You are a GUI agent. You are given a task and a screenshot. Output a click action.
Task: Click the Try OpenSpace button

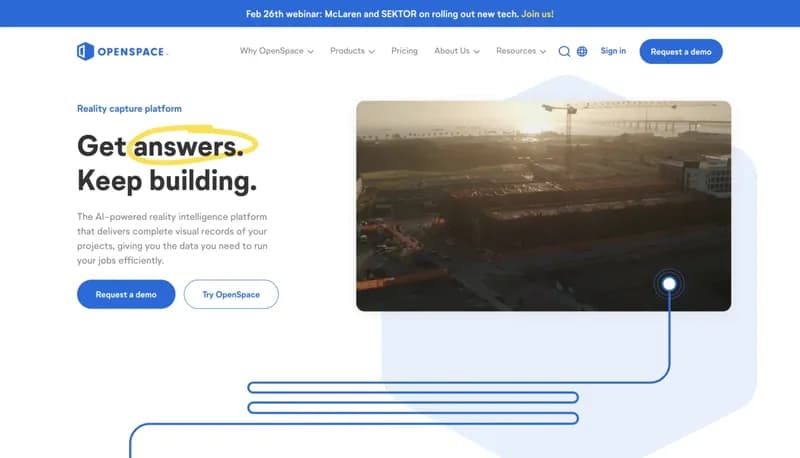click(231, 294)
